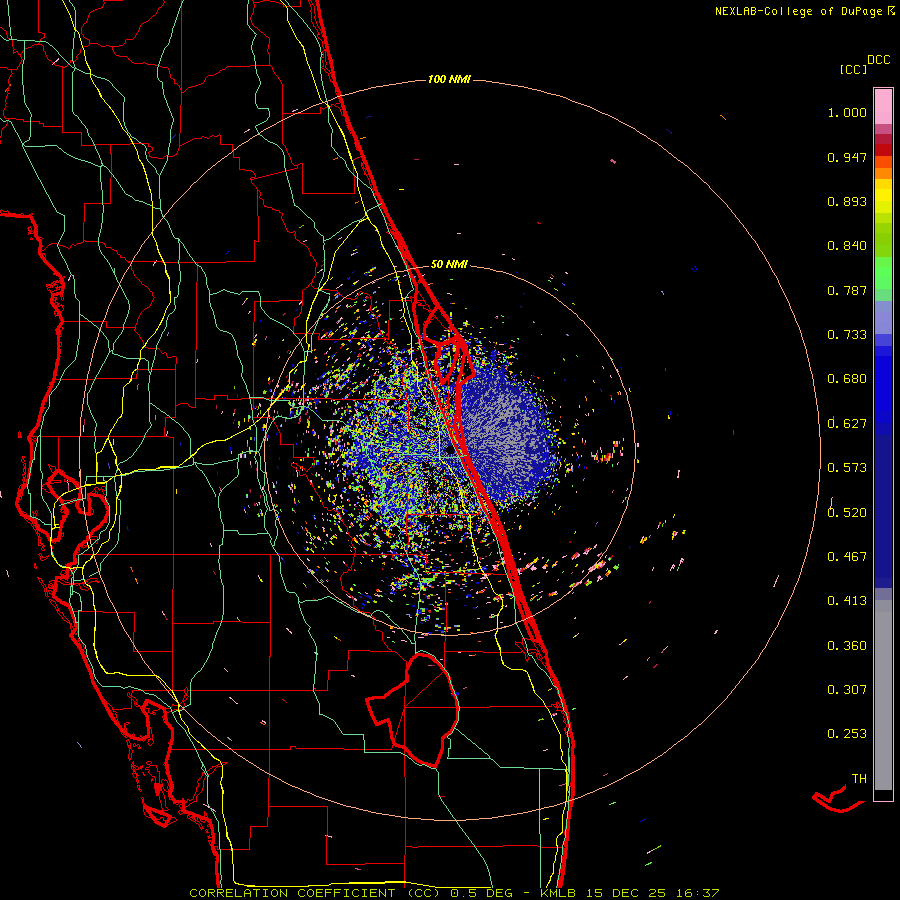The image size is (900, 900).
Task: Select the bright green segment of the color bar
Action: (883, 273)
